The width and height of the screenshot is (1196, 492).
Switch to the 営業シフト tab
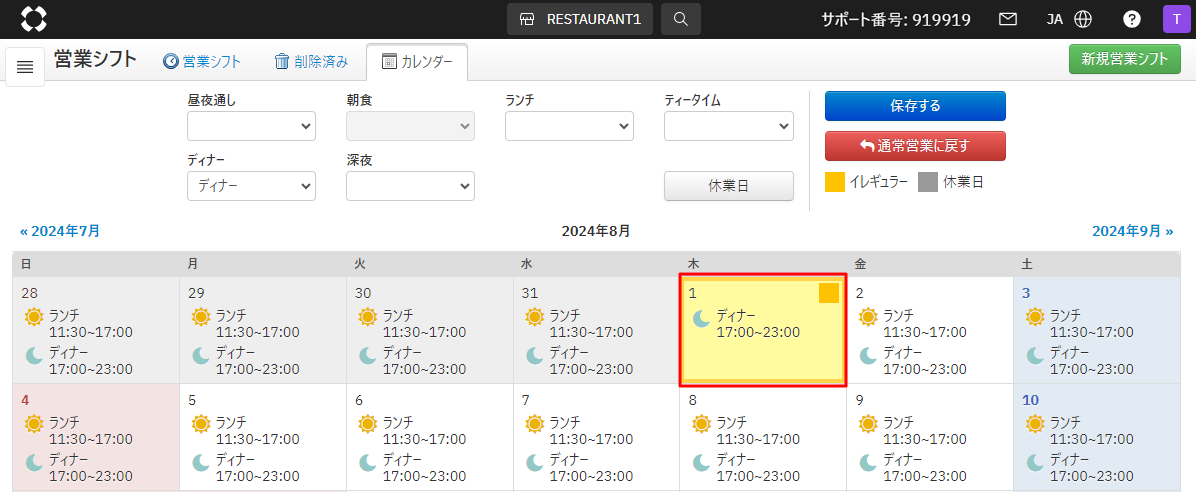(x=202, y=62)
